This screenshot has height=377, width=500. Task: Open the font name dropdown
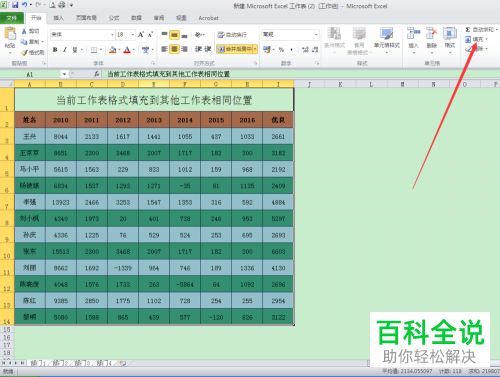[112, 34]
